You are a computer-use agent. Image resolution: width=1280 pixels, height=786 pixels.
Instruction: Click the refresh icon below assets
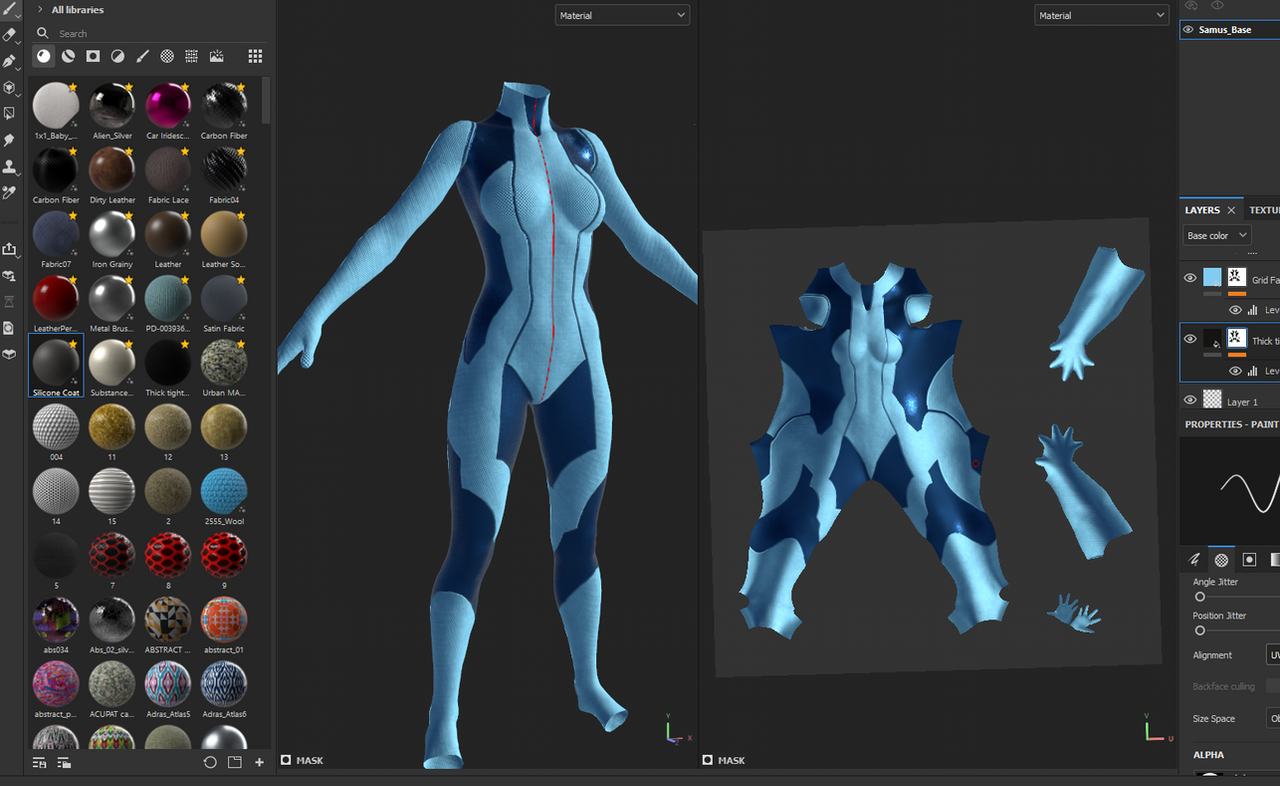coord(210,762)
